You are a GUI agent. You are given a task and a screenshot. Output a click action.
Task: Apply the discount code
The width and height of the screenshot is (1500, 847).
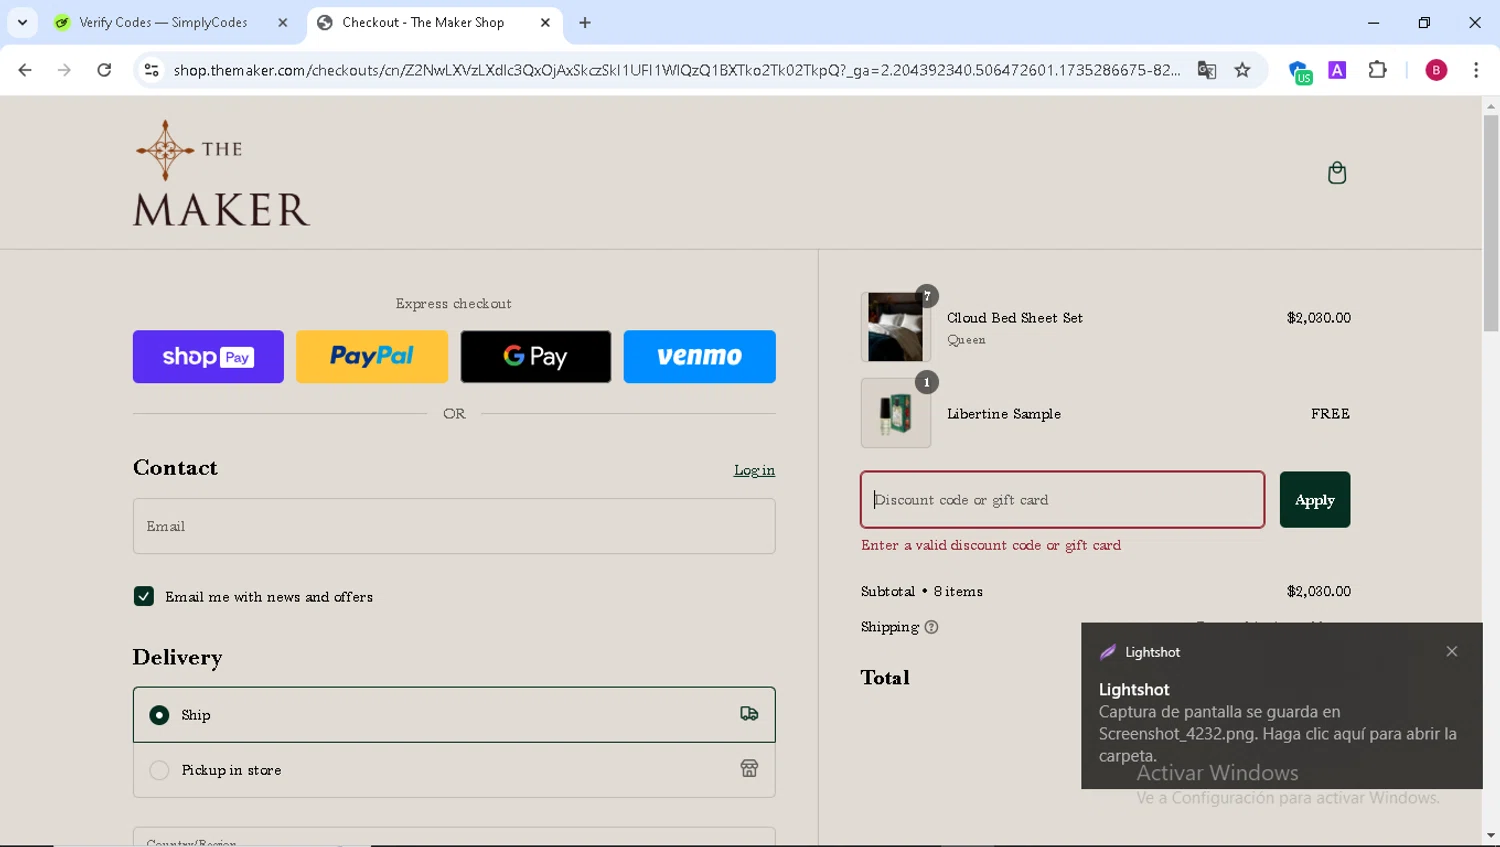1314,500
